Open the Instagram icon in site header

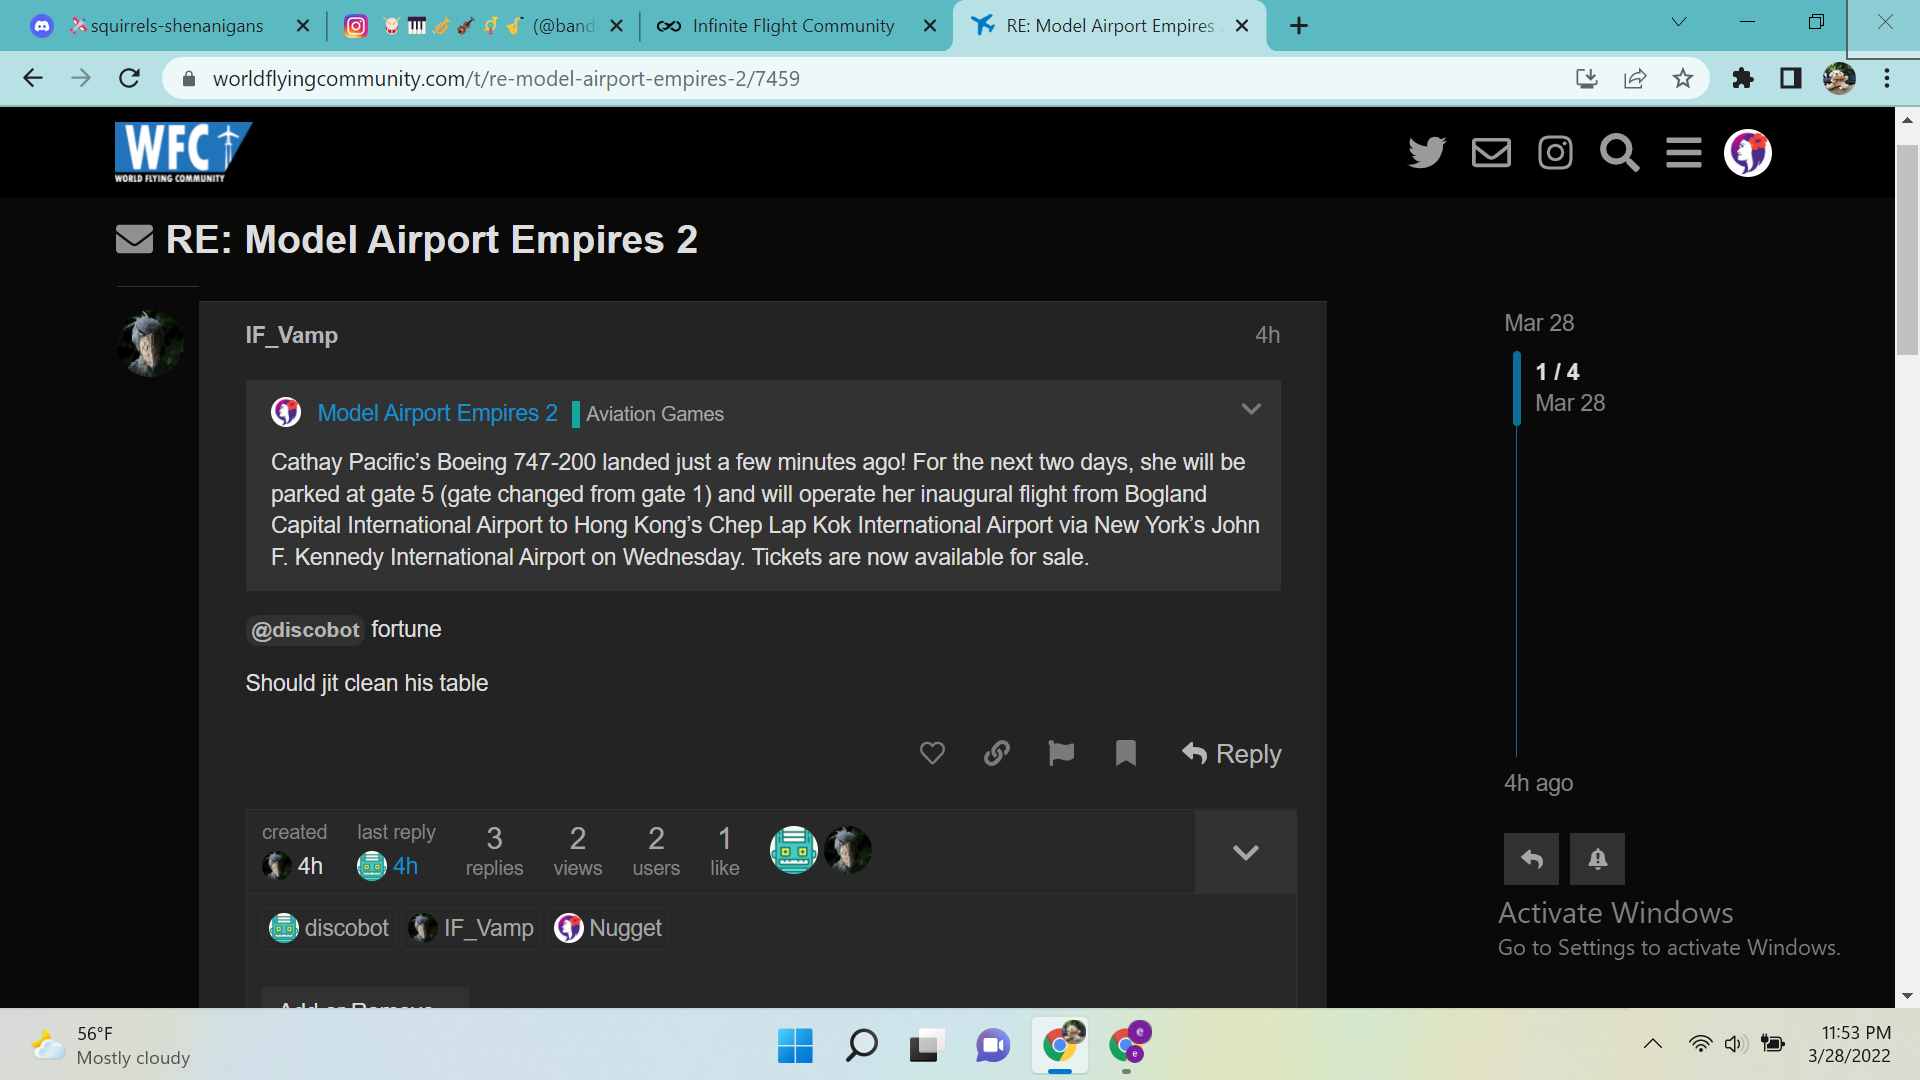[1555, 153]
